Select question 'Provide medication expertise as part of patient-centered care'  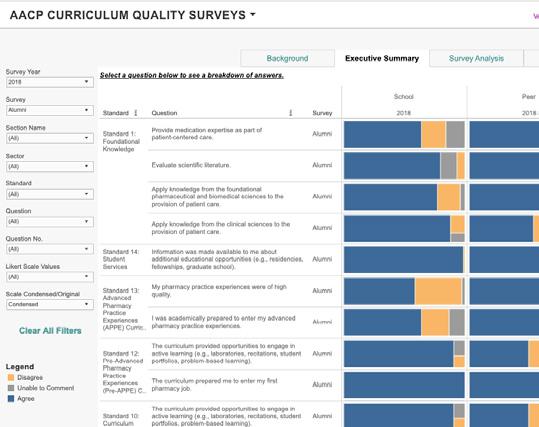207,134
